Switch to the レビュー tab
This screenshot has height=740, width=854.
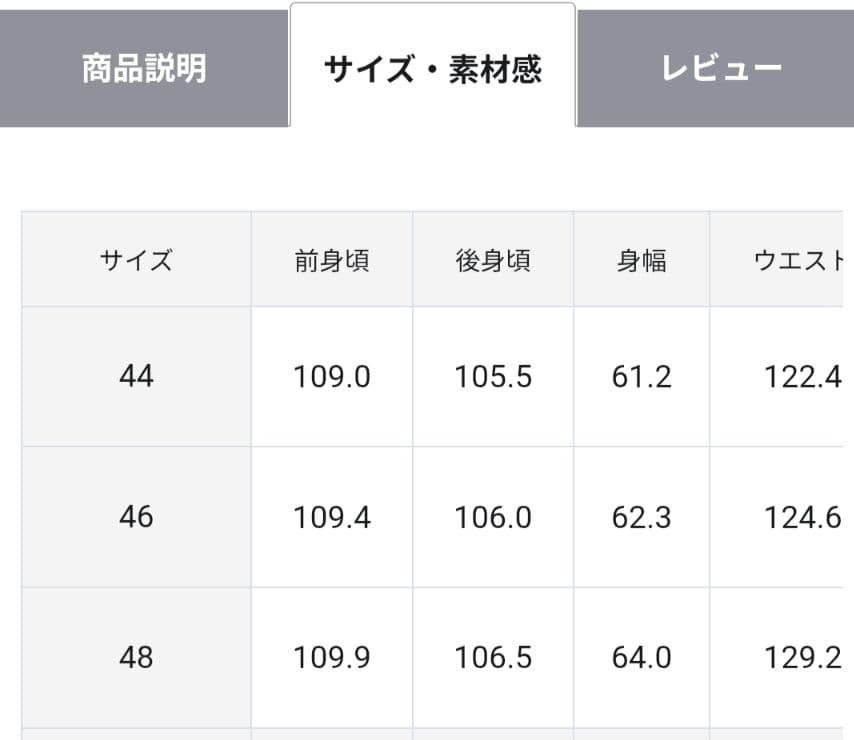point(720,69)
